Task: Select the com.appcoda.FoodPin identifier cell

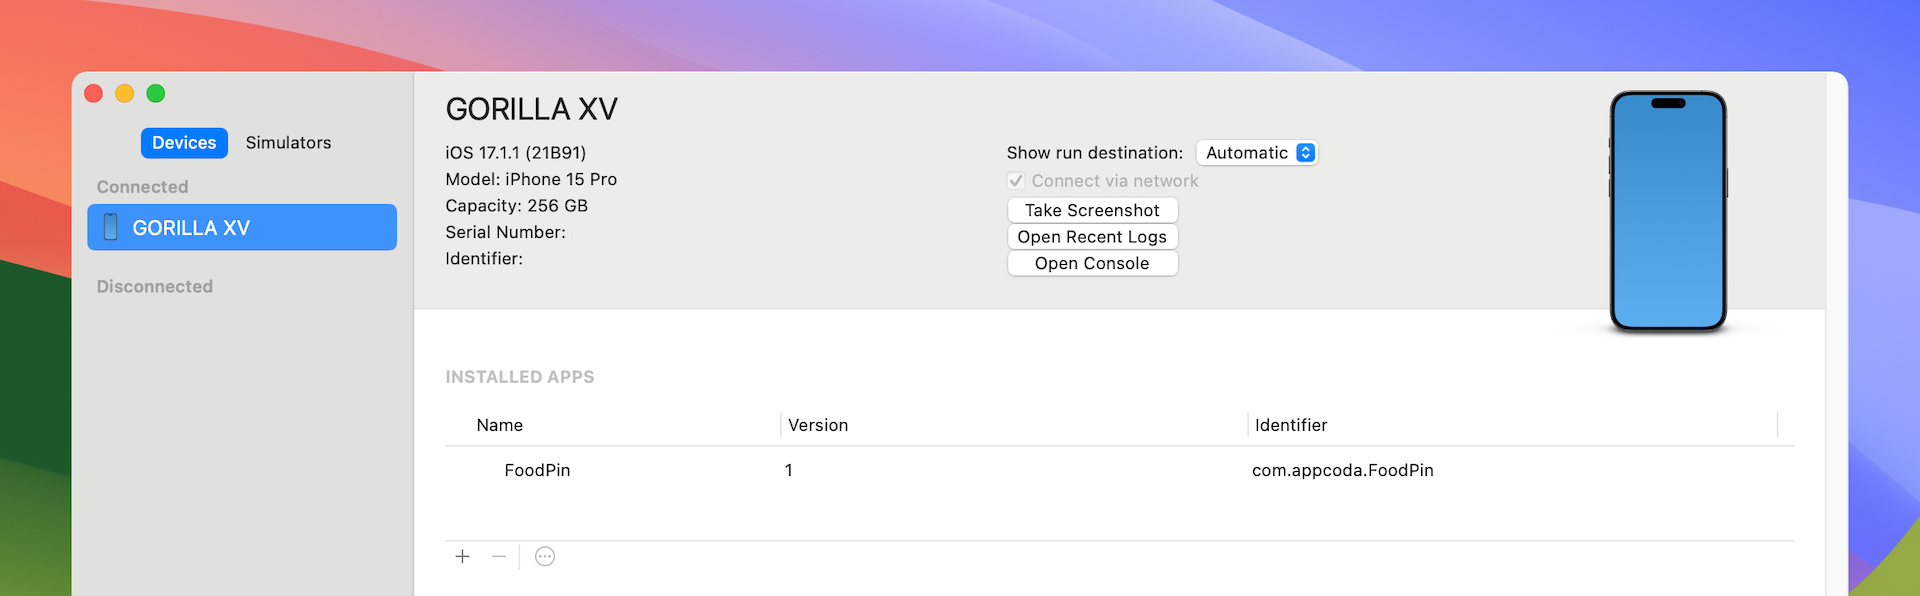Action: point(1342,470)
